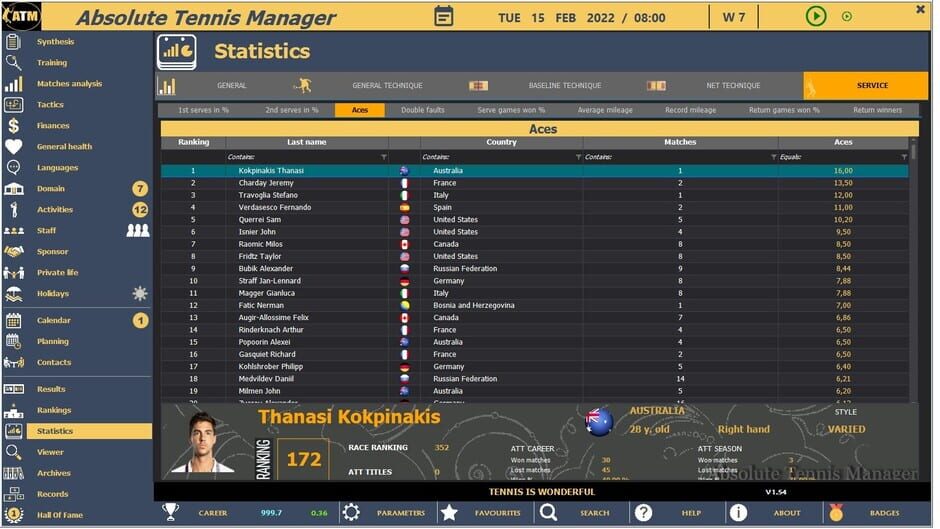Click the Domain badge showing 7
The height and width of the screenshot is (529, 940).
(141, 190)
